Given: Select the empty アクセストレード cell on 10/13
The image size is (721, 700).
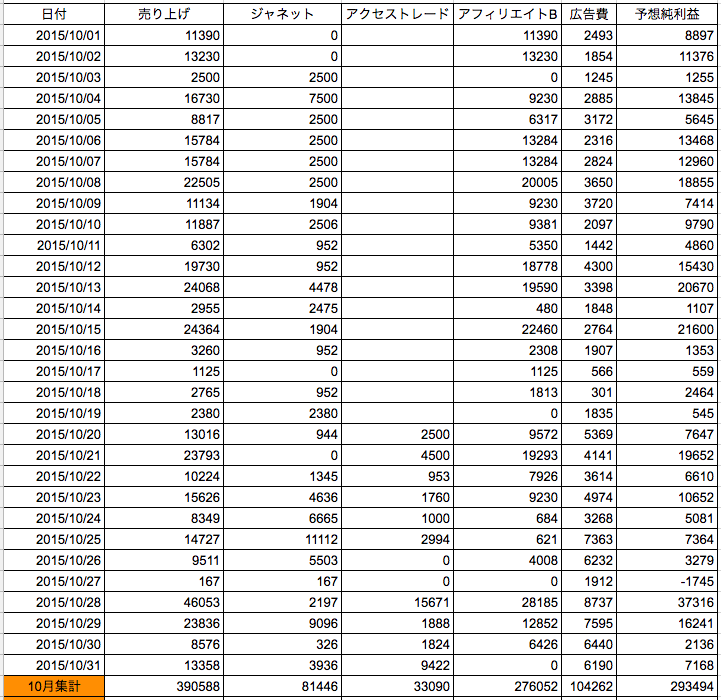Looking at the screenshot, I should pyautogui.click(x=397, y=287).
